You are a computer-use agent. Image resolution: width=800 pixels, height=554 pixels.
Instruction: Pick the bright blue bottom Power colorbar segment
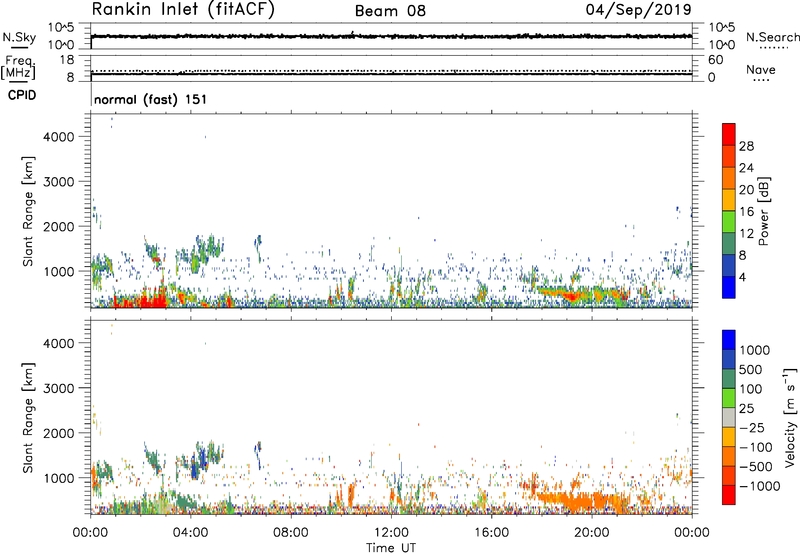(729, 287)
